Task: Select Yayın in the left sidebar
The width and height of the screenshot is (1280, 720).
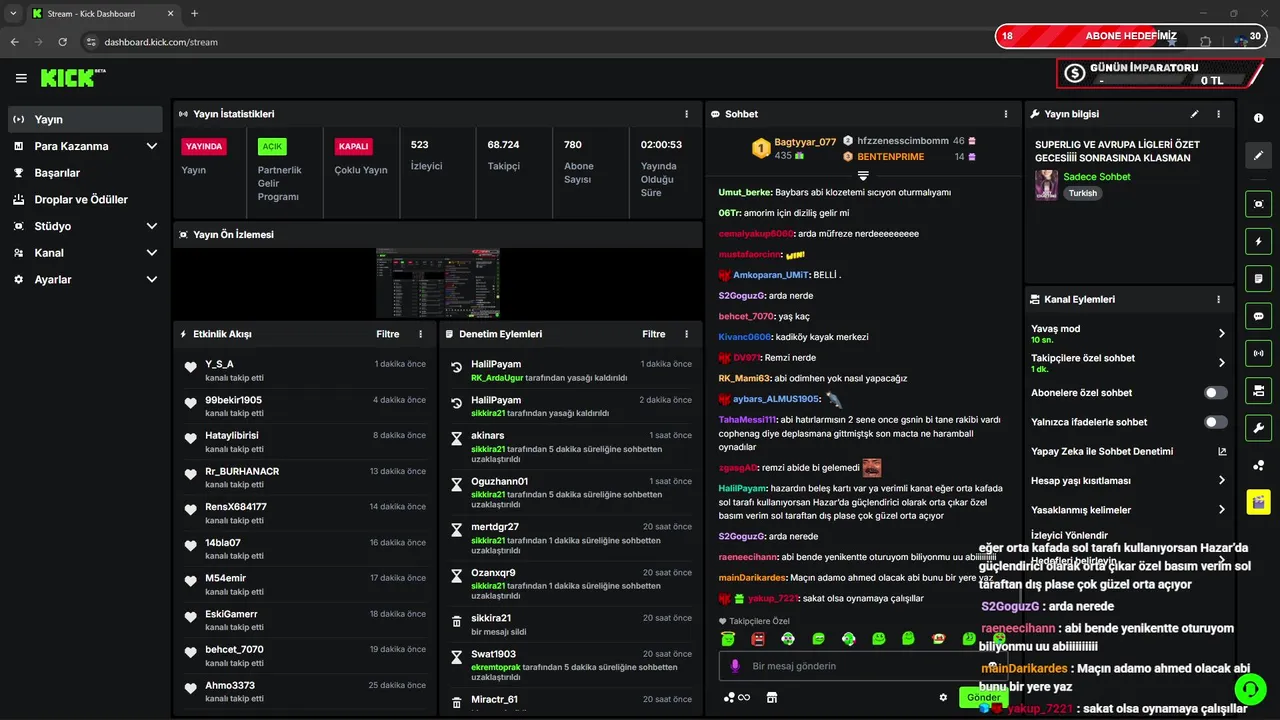Action: (x=85, y=119)
